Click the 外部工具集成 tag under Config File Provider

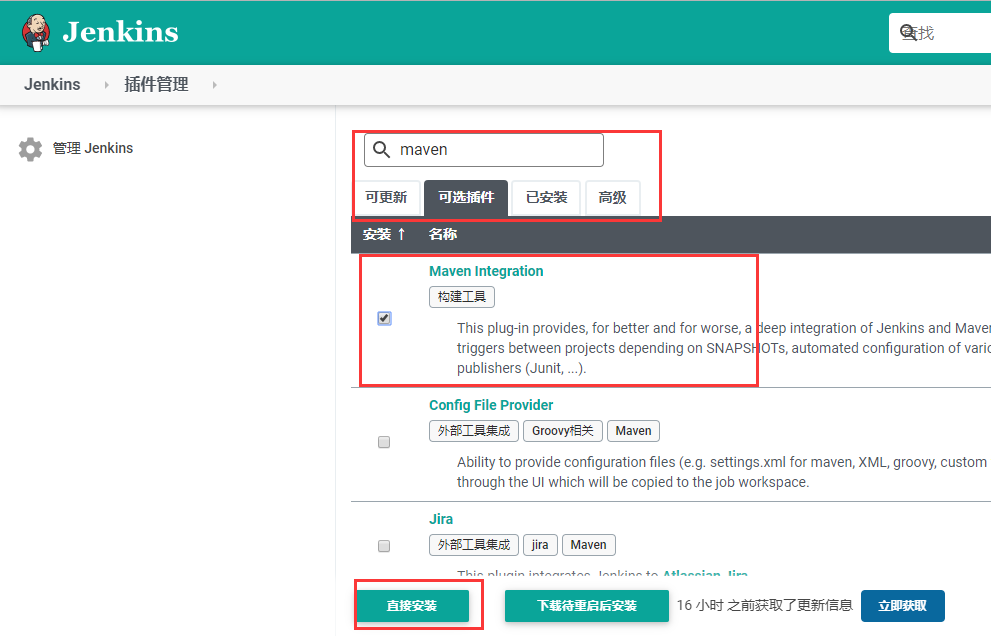(x=474, y=431)
